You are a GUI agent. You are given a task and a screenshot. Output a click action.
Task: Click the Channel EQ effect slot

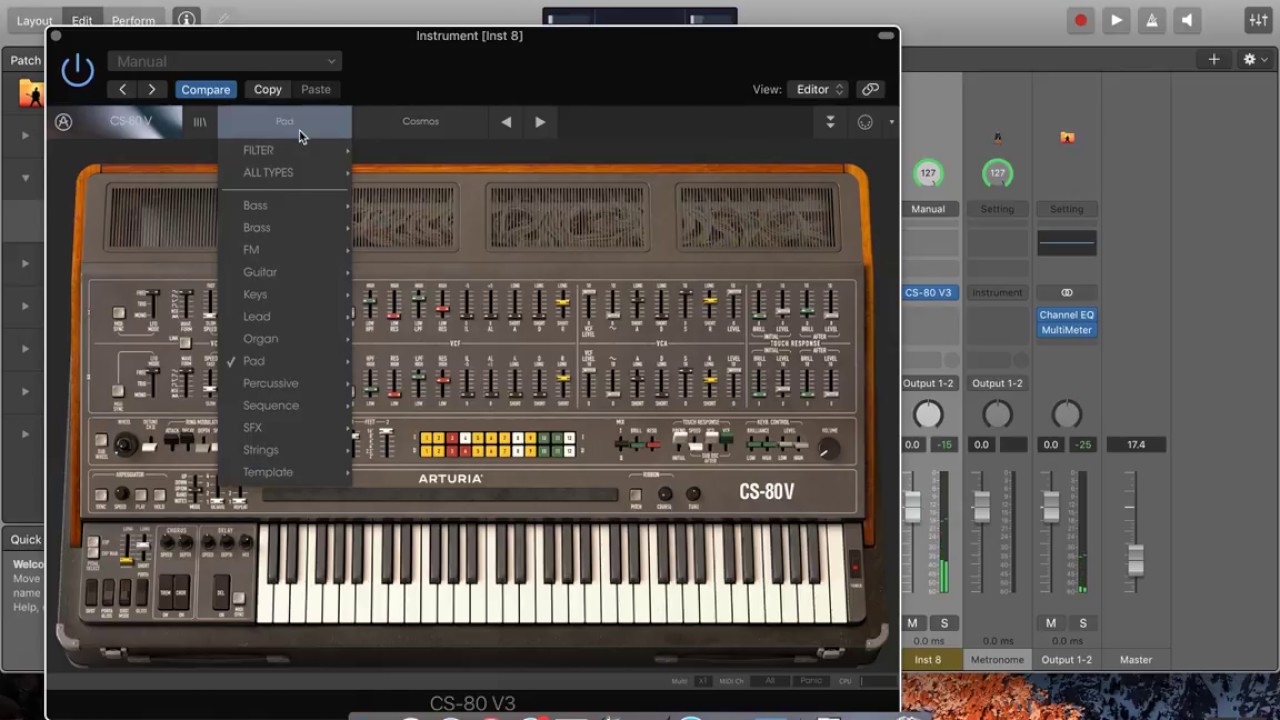pos(1067,315)
